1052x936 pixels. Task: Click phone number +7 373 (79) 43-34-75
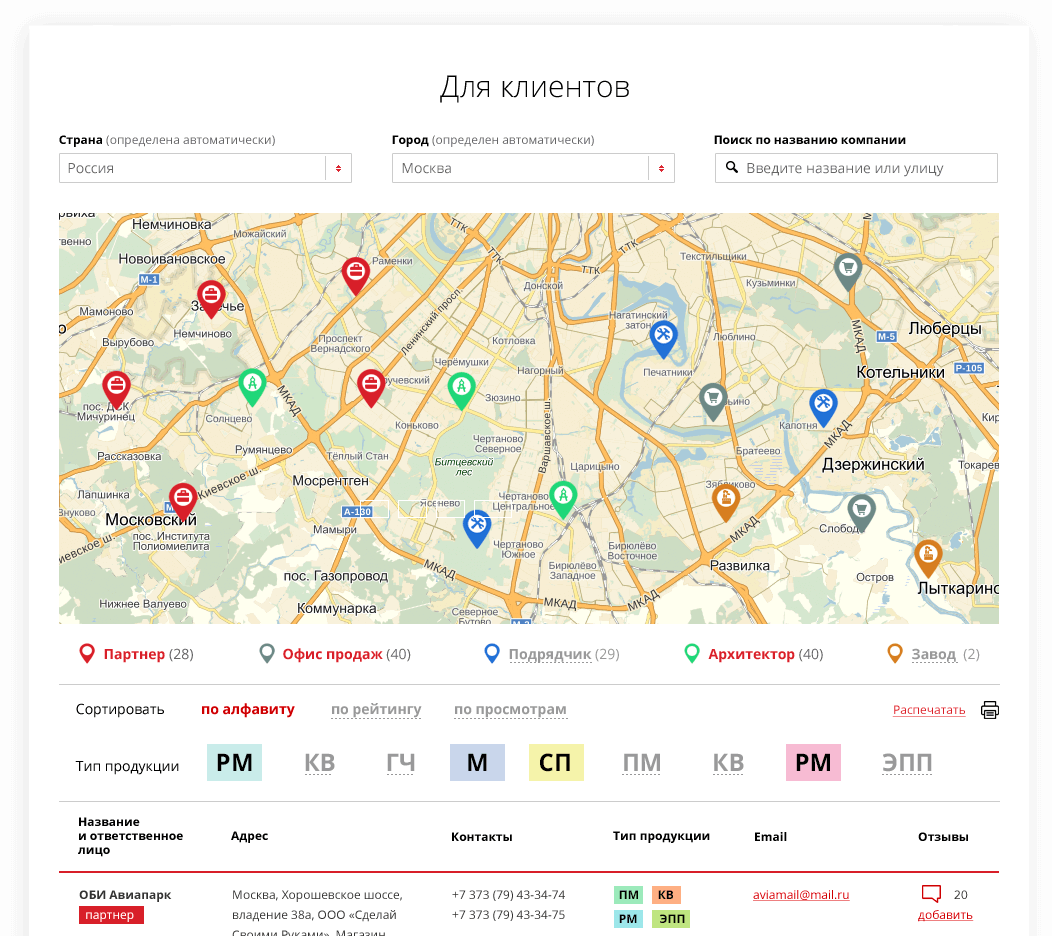[508, 915]
